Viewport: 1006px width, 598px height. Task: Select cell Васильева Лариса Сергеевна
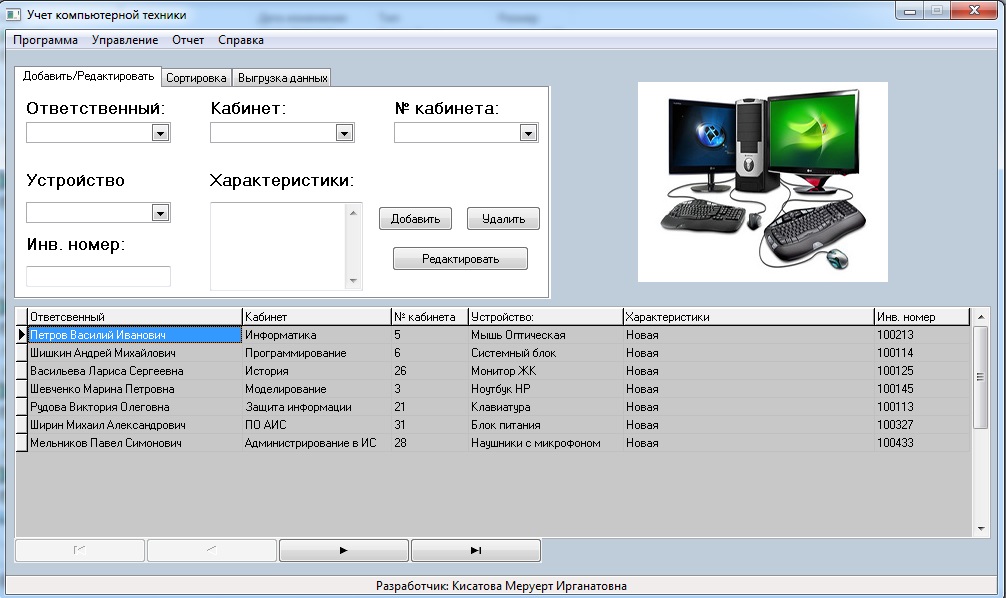pyautogui.click(x=135, y=371)
